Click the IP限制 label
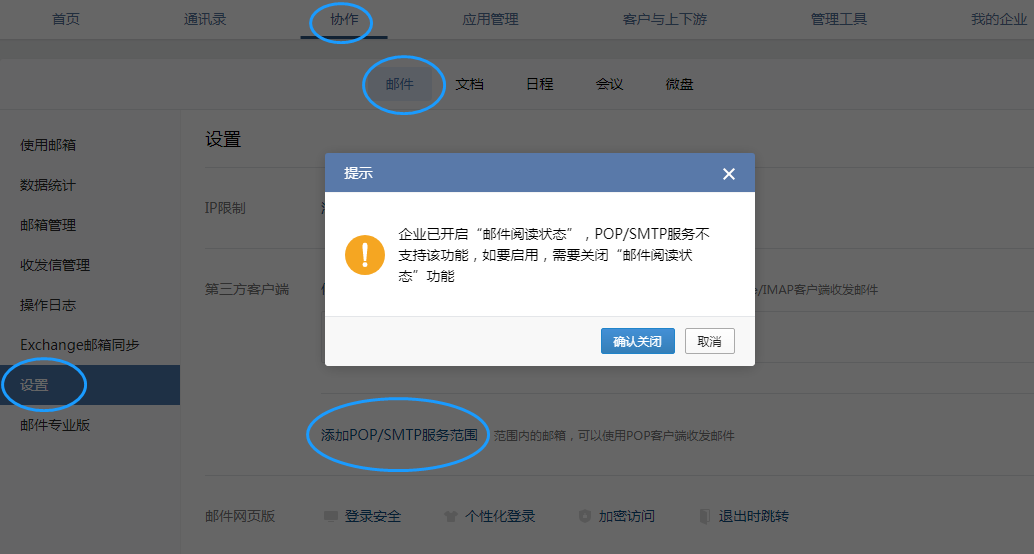Image resolution: width=1034 pixels, height=554 pixels. click(x=225, y=208)
